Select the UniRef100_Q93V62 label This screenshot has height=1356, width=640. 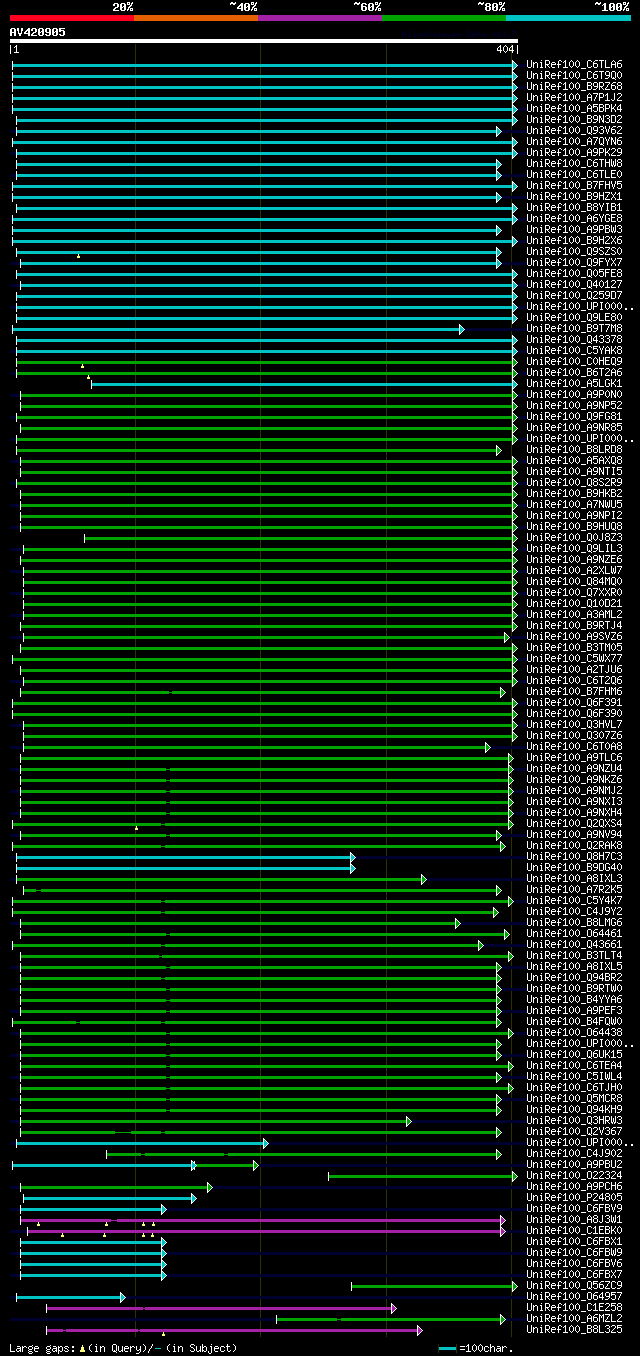[574, 130]
